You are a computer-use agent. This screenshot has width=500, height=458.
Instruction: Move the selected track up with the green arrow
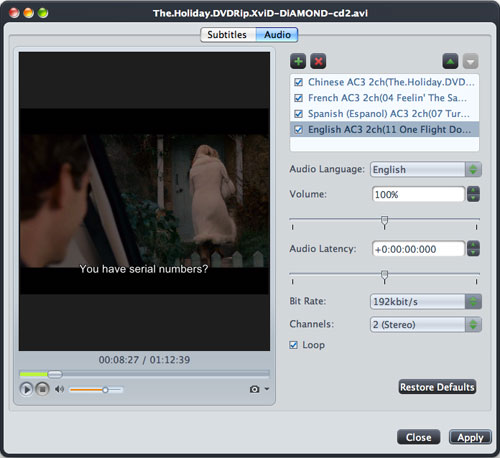450,61
